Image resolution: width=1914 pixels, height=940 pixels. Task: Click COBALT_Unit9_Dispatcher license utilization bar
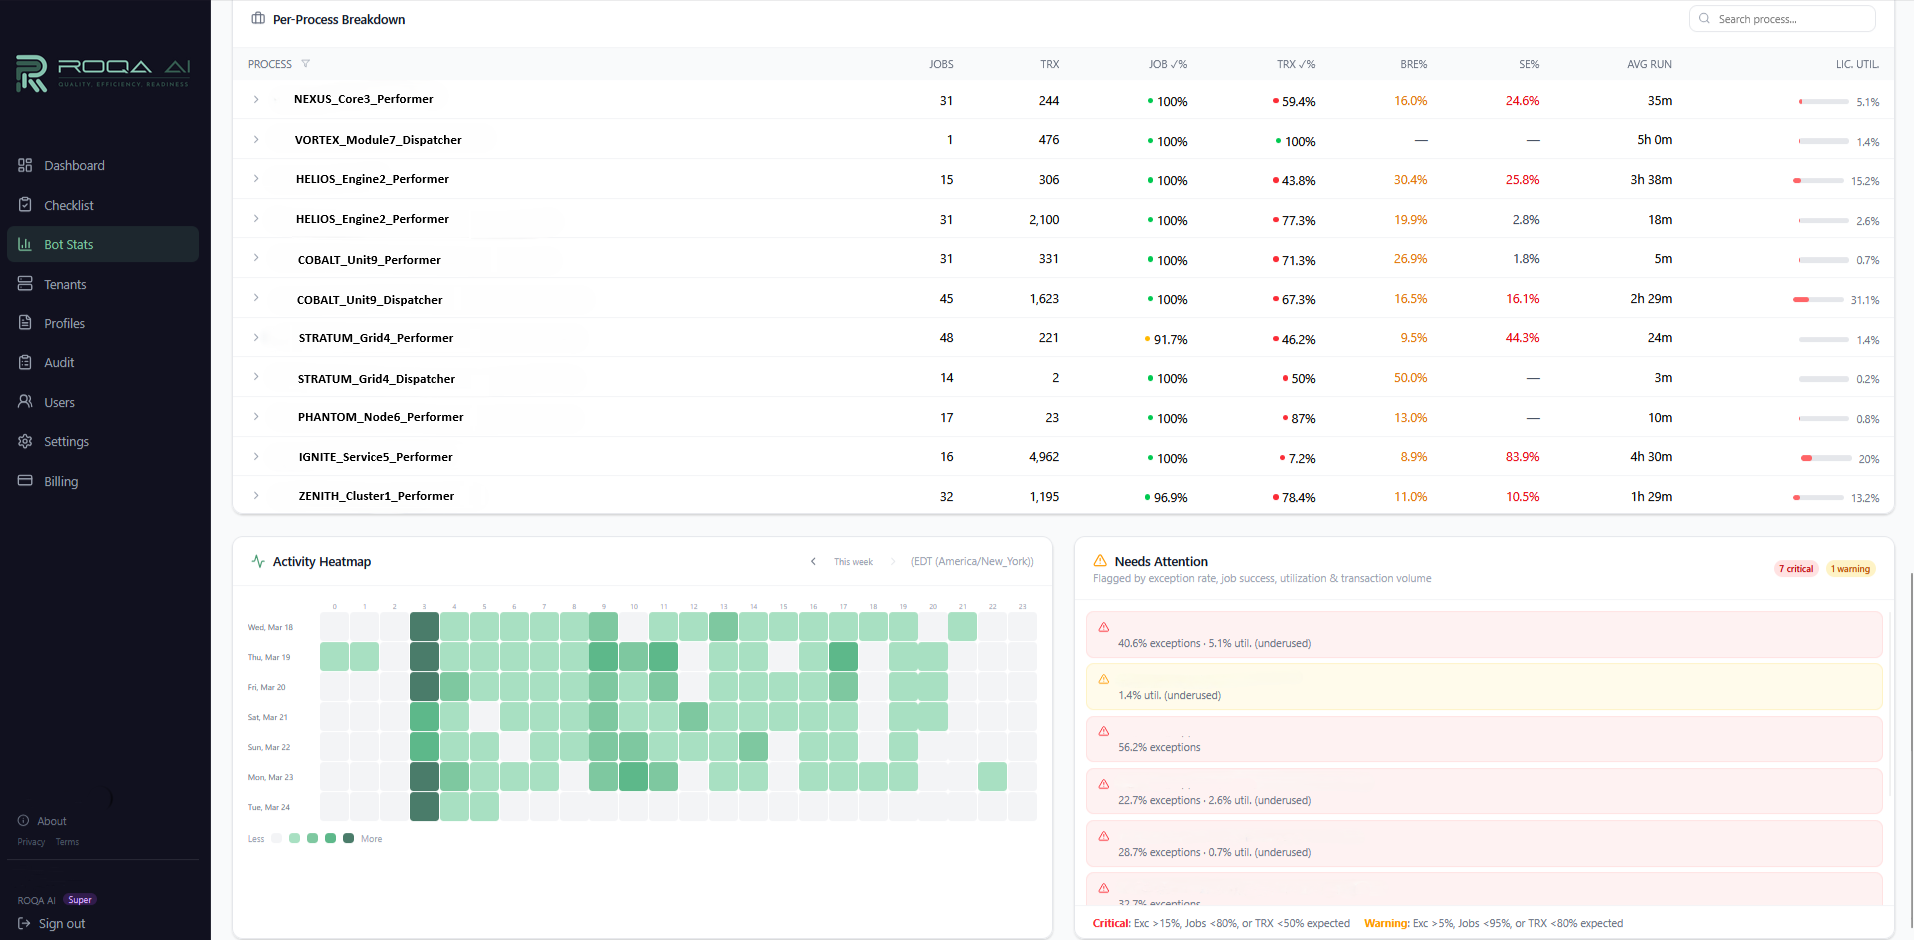(1820, 299)
